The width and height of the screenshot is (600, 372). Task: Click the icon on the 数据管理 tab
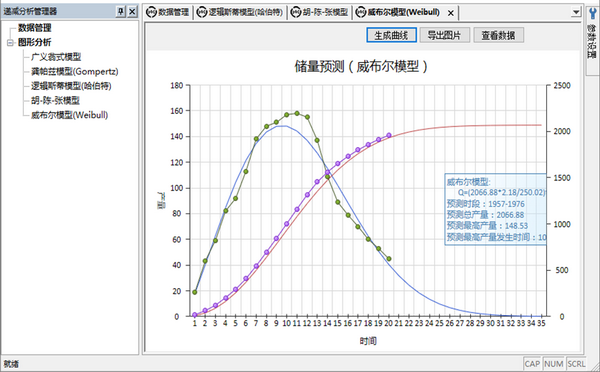click(x=152, y=12)
